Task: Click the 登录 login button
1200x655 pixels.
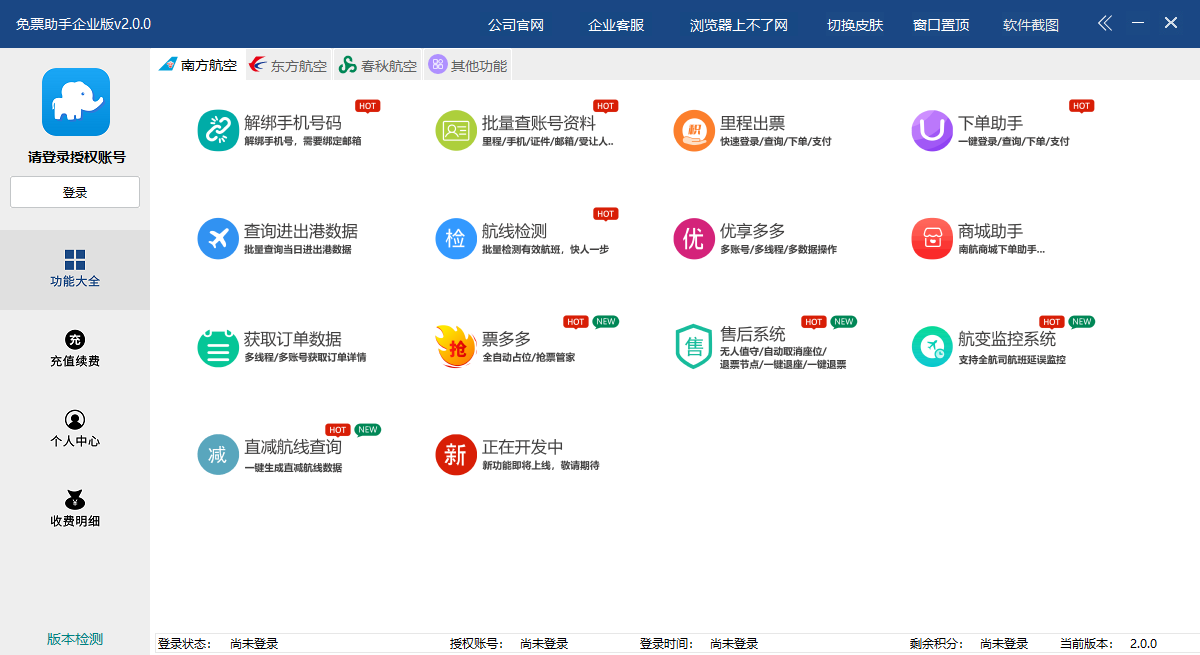Action: 75,192
